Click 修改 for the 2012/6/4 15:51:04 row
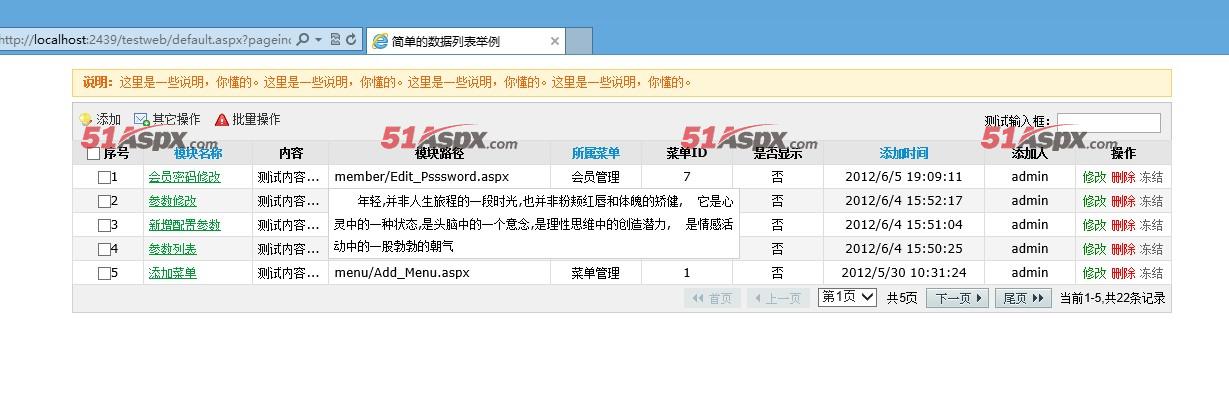The height and width of the screenshot is (414, 1229). click(1094, 225)
